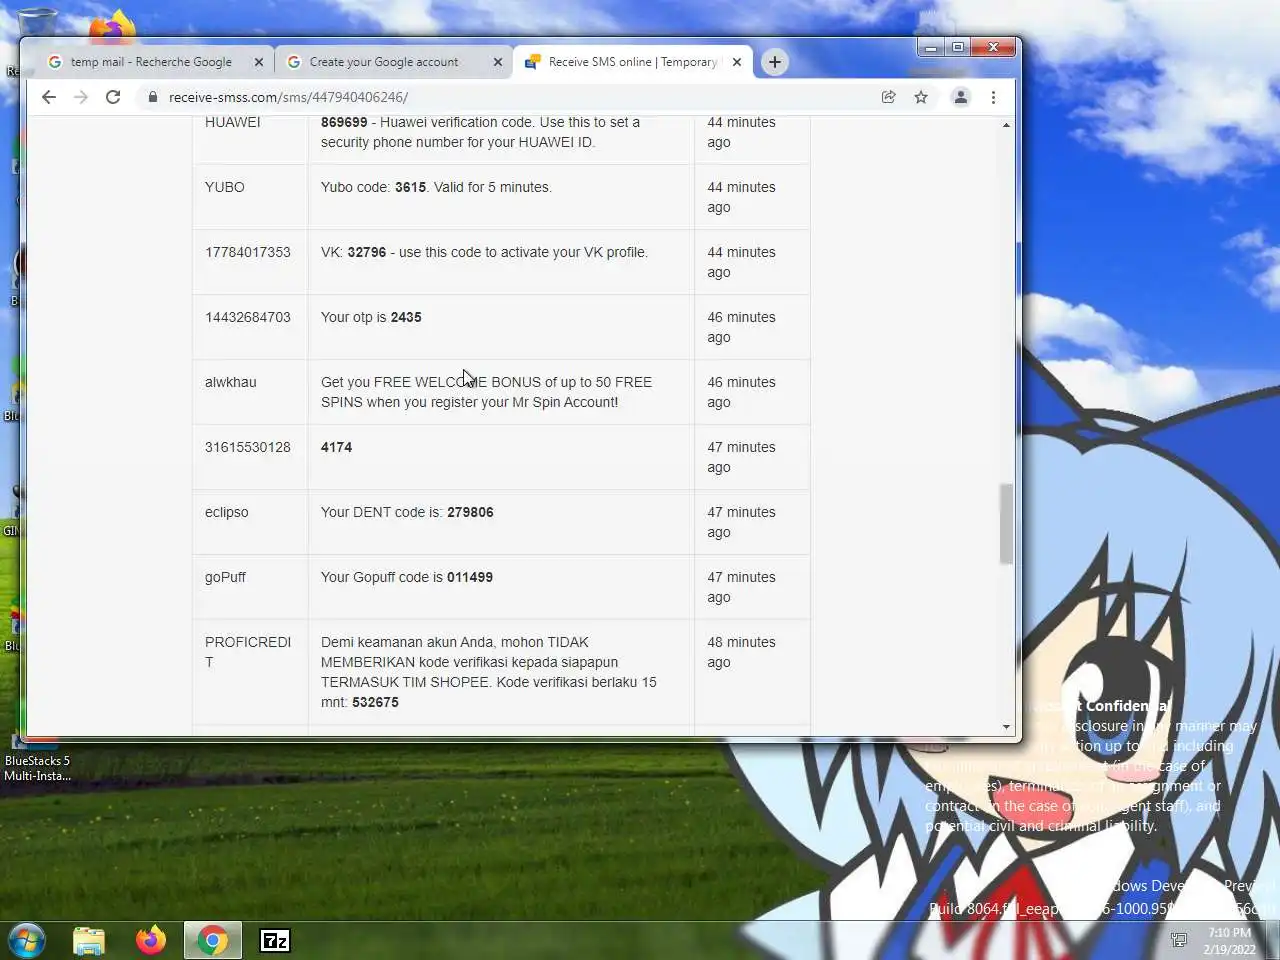Minimize the Chrome window
The width and height of the screenshot is (1280, 960).
click(x=931, y=47)
